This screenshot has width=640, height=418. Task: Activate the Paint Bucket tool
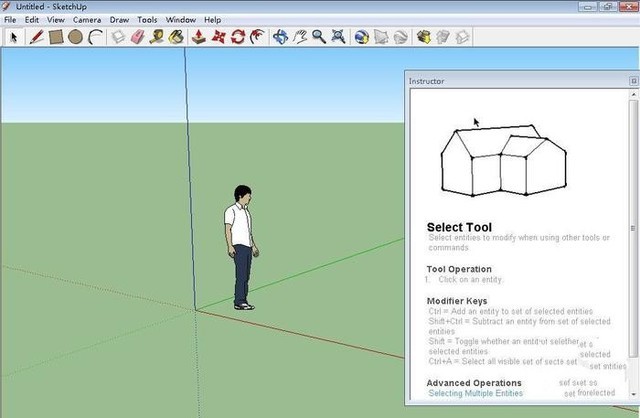click(x=177, y=37)
